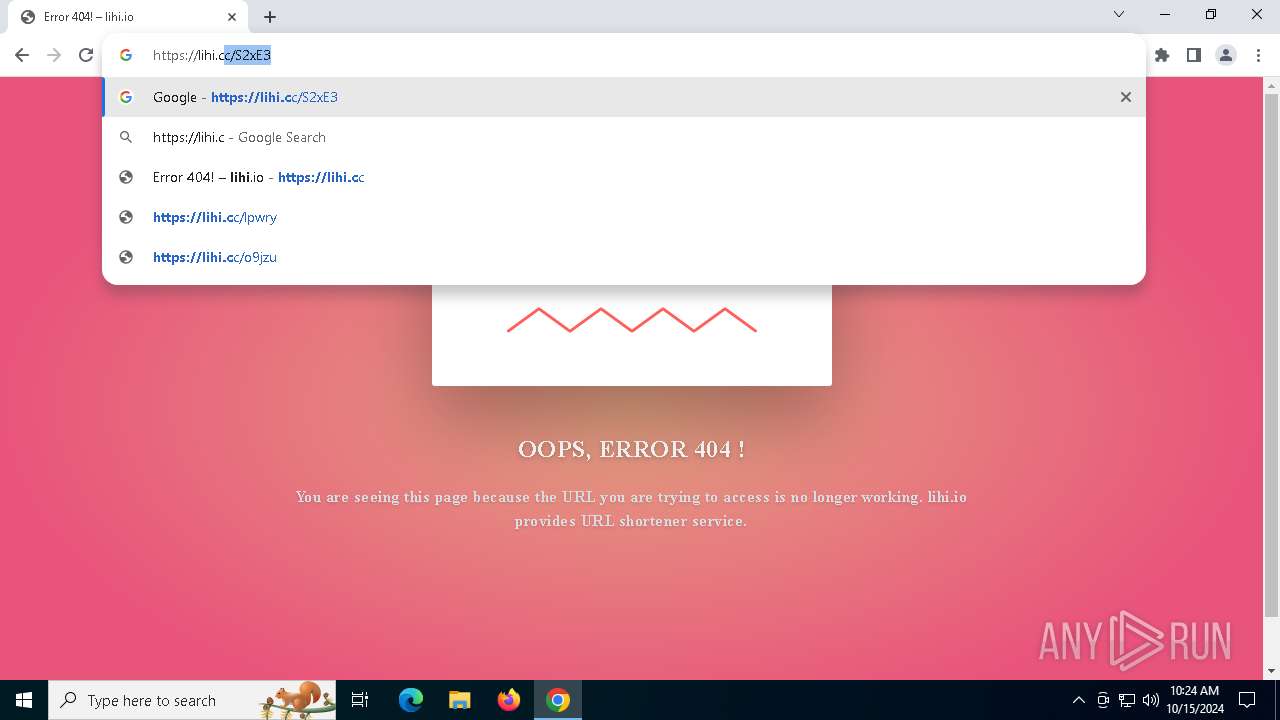Go back using the browser back arrow
The image size is (1280, 720).
coord(22,55)
